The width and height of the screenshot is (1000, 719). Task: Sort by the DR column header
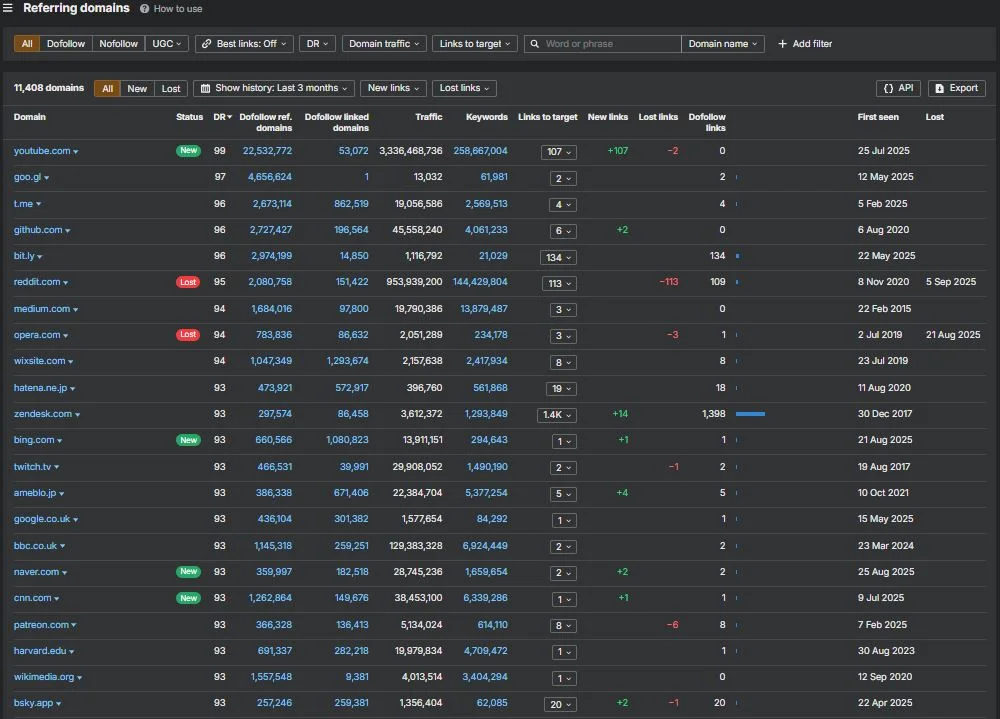pos(223,117)
